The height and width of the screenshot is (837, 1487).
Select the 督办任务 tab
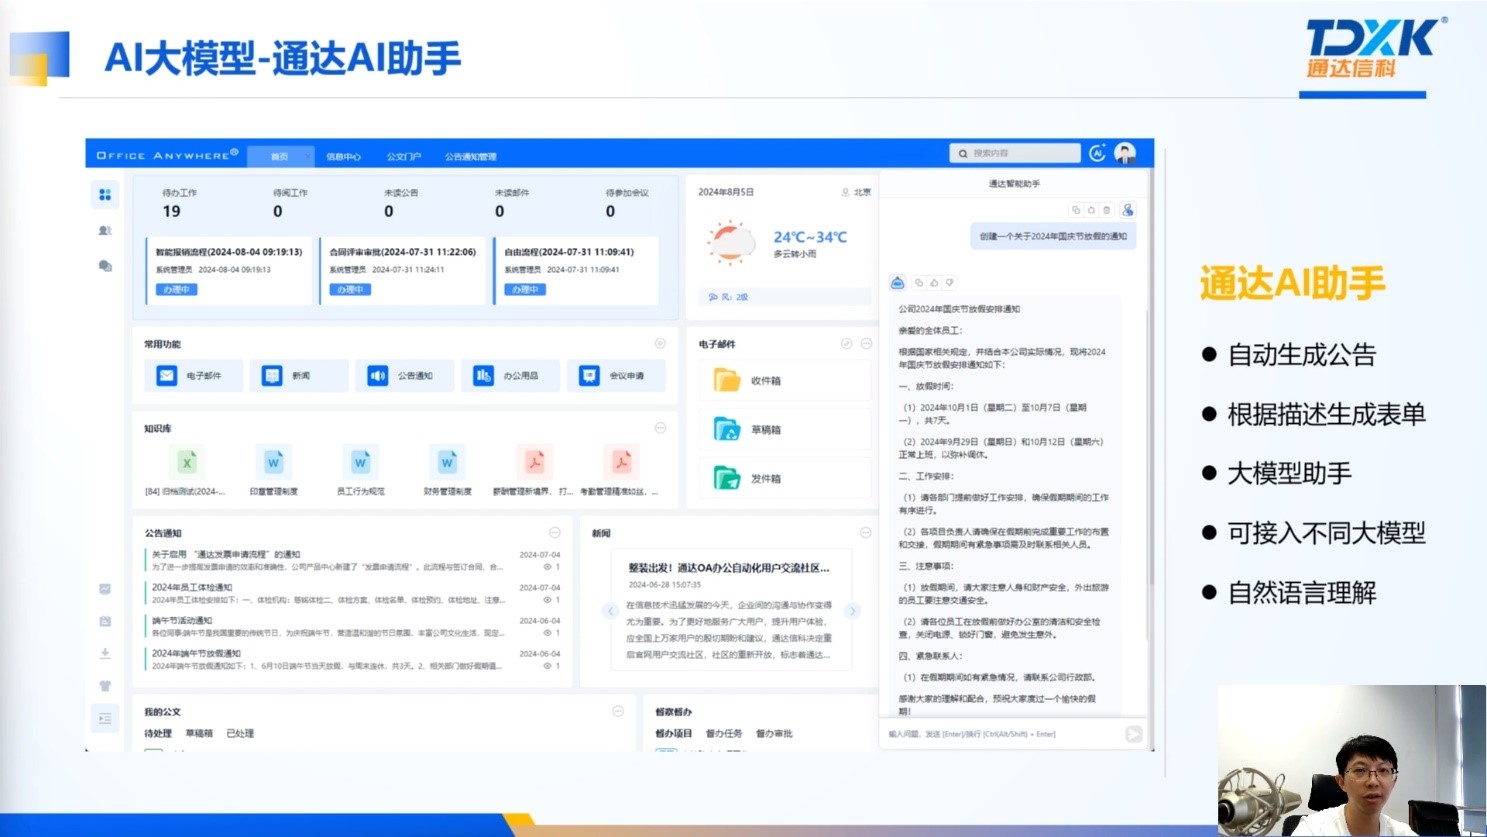point(724,733)
